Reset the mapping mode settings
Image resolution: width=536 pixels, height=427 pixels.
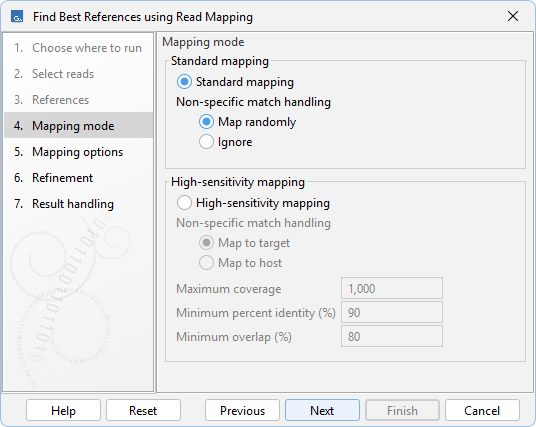[x=143, y=410]
